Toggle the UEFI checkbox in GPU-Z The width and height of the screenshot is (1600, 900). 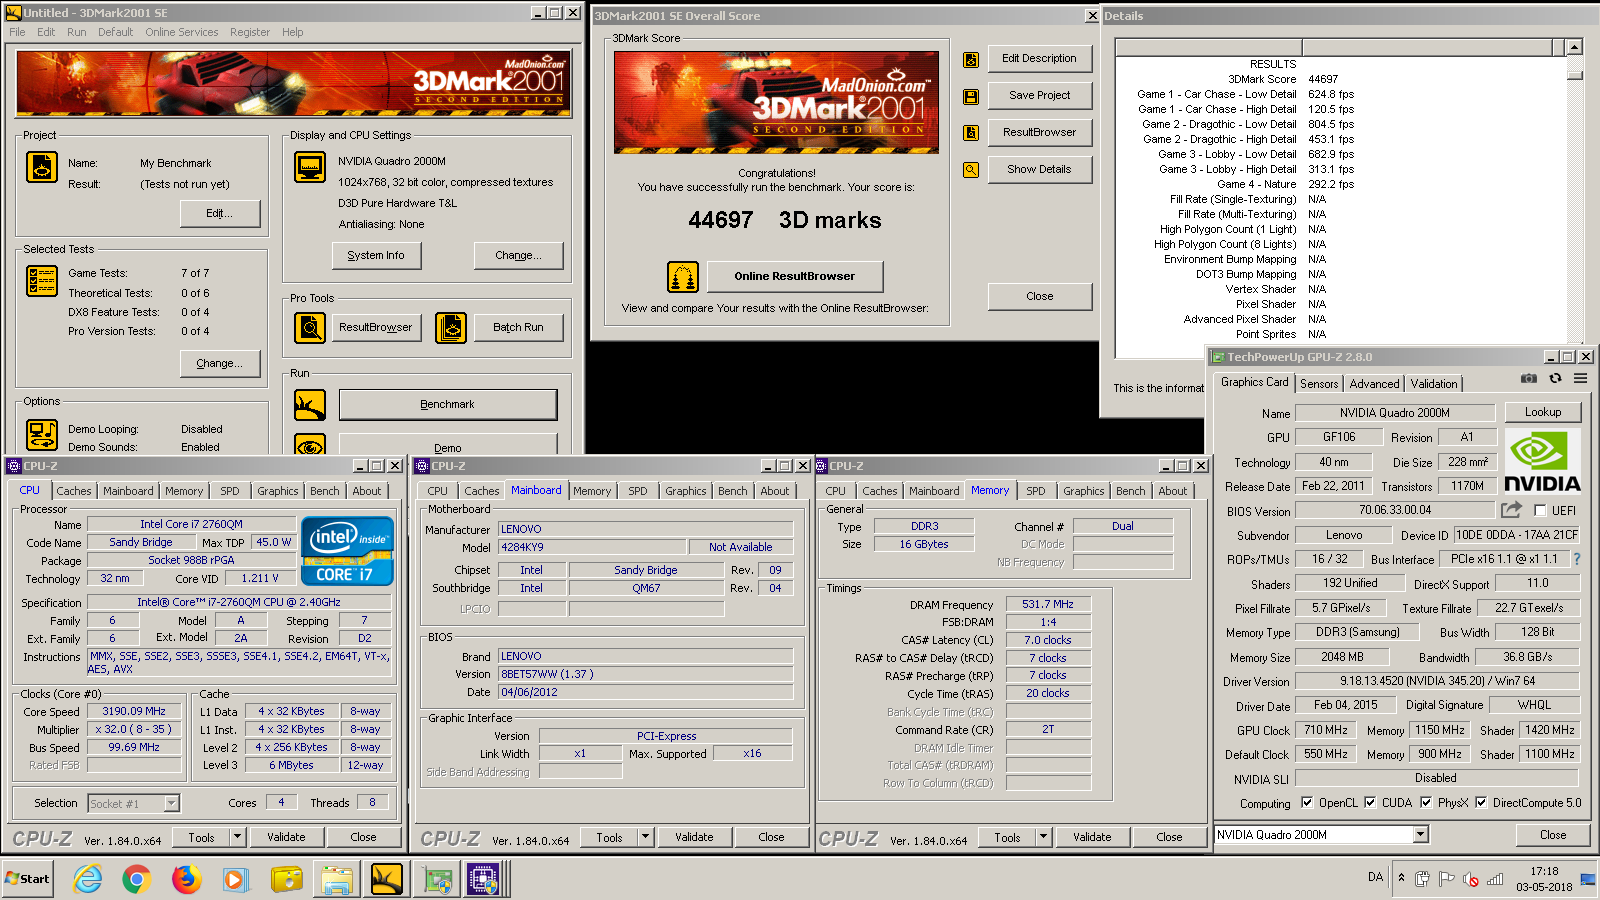(1540, 510)
